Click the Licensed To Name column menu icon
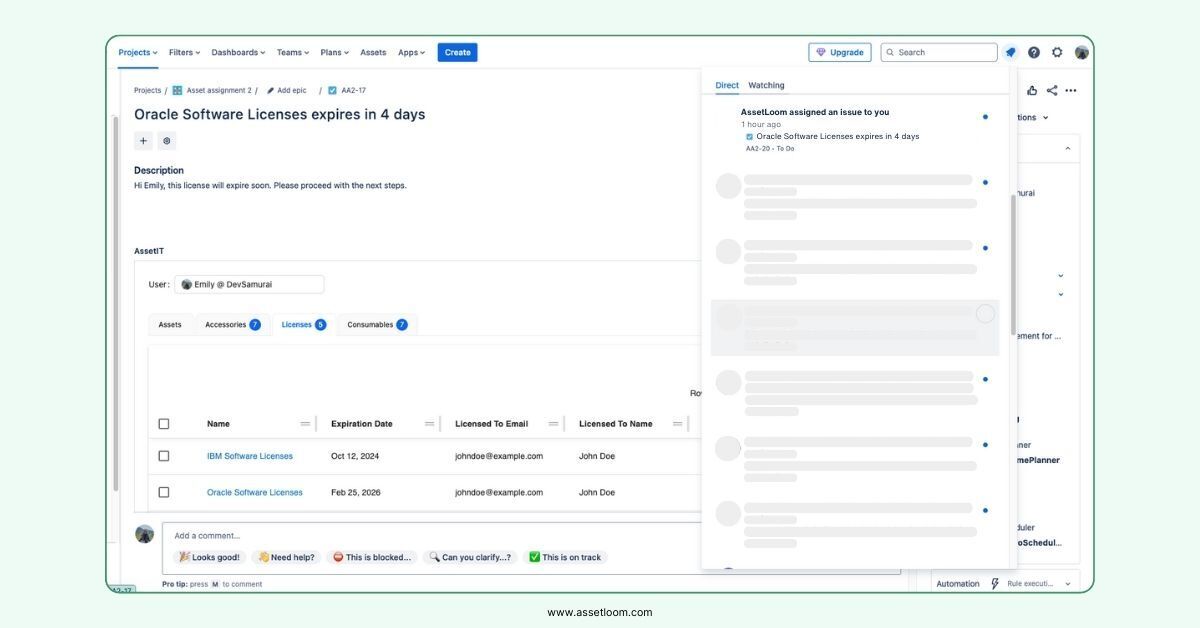The width and height of the screenshot is (1200, 628). point(677,424)
